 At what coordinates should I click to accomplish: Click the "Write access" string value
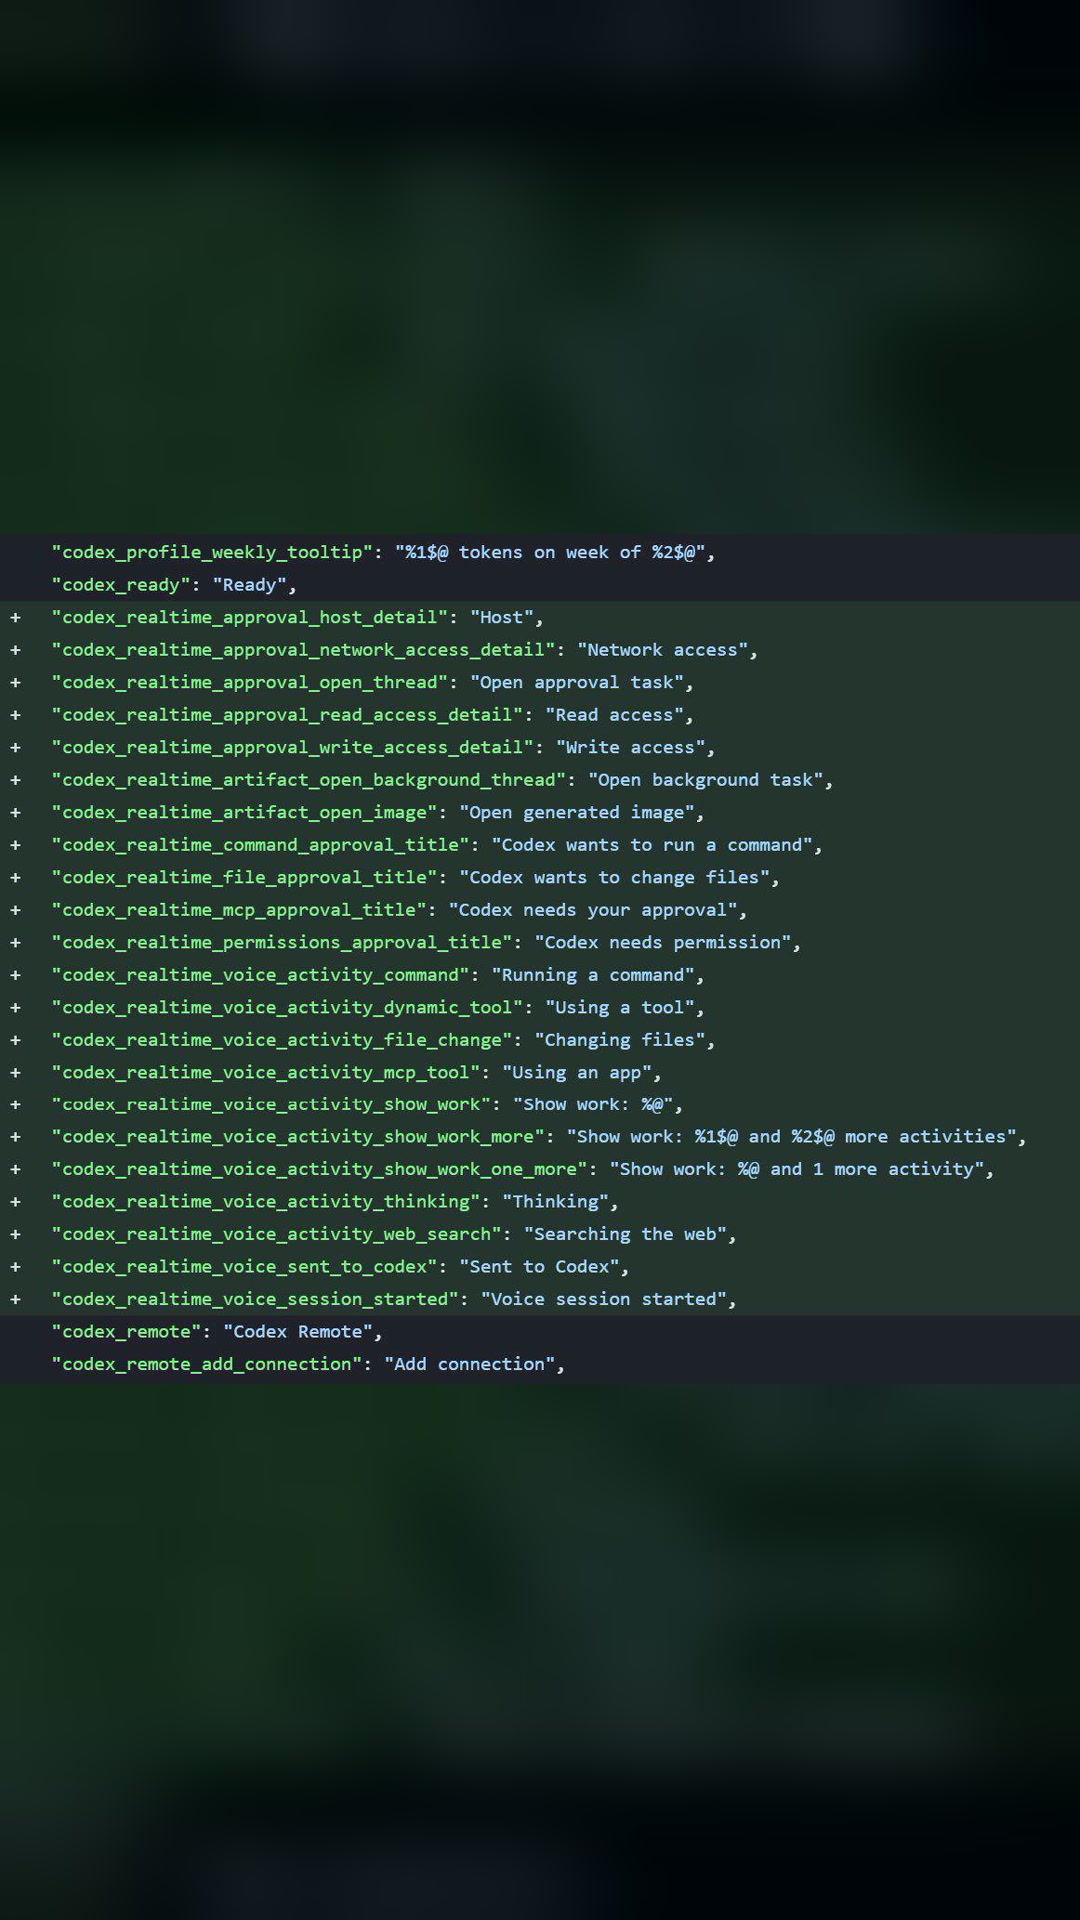(x=630, y=747)
